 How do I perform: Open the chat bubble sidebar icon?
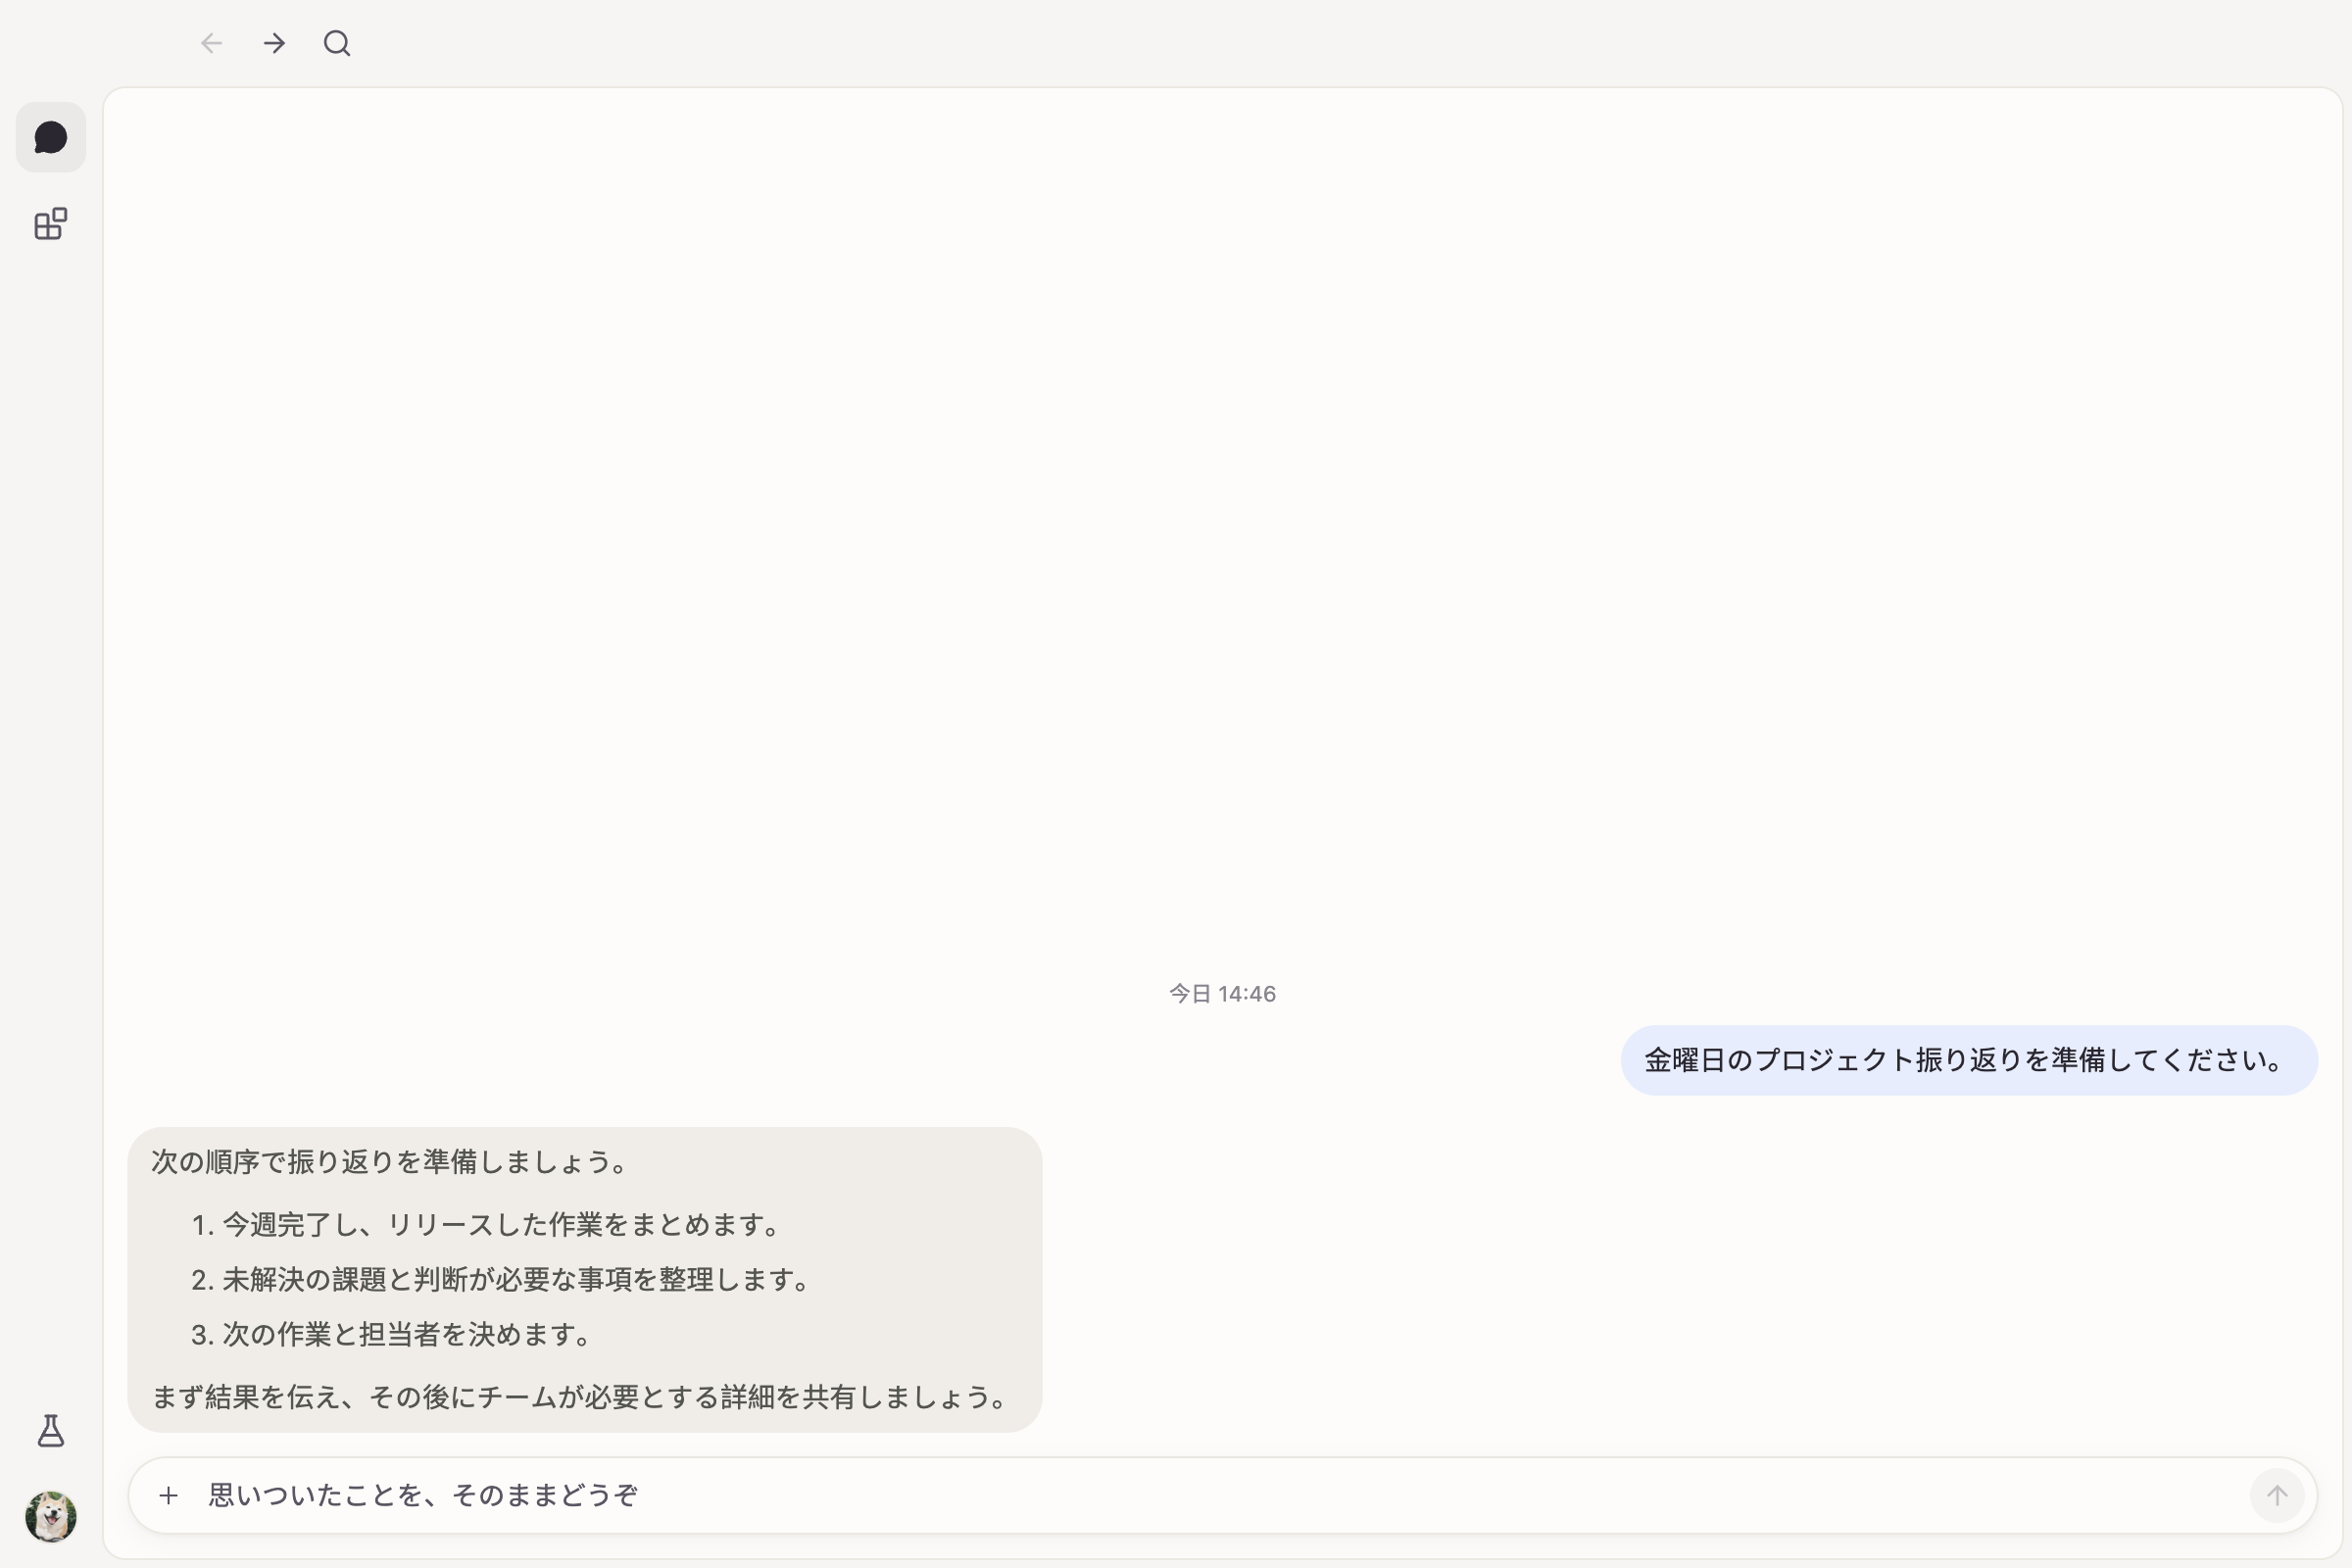coord(51,137)
